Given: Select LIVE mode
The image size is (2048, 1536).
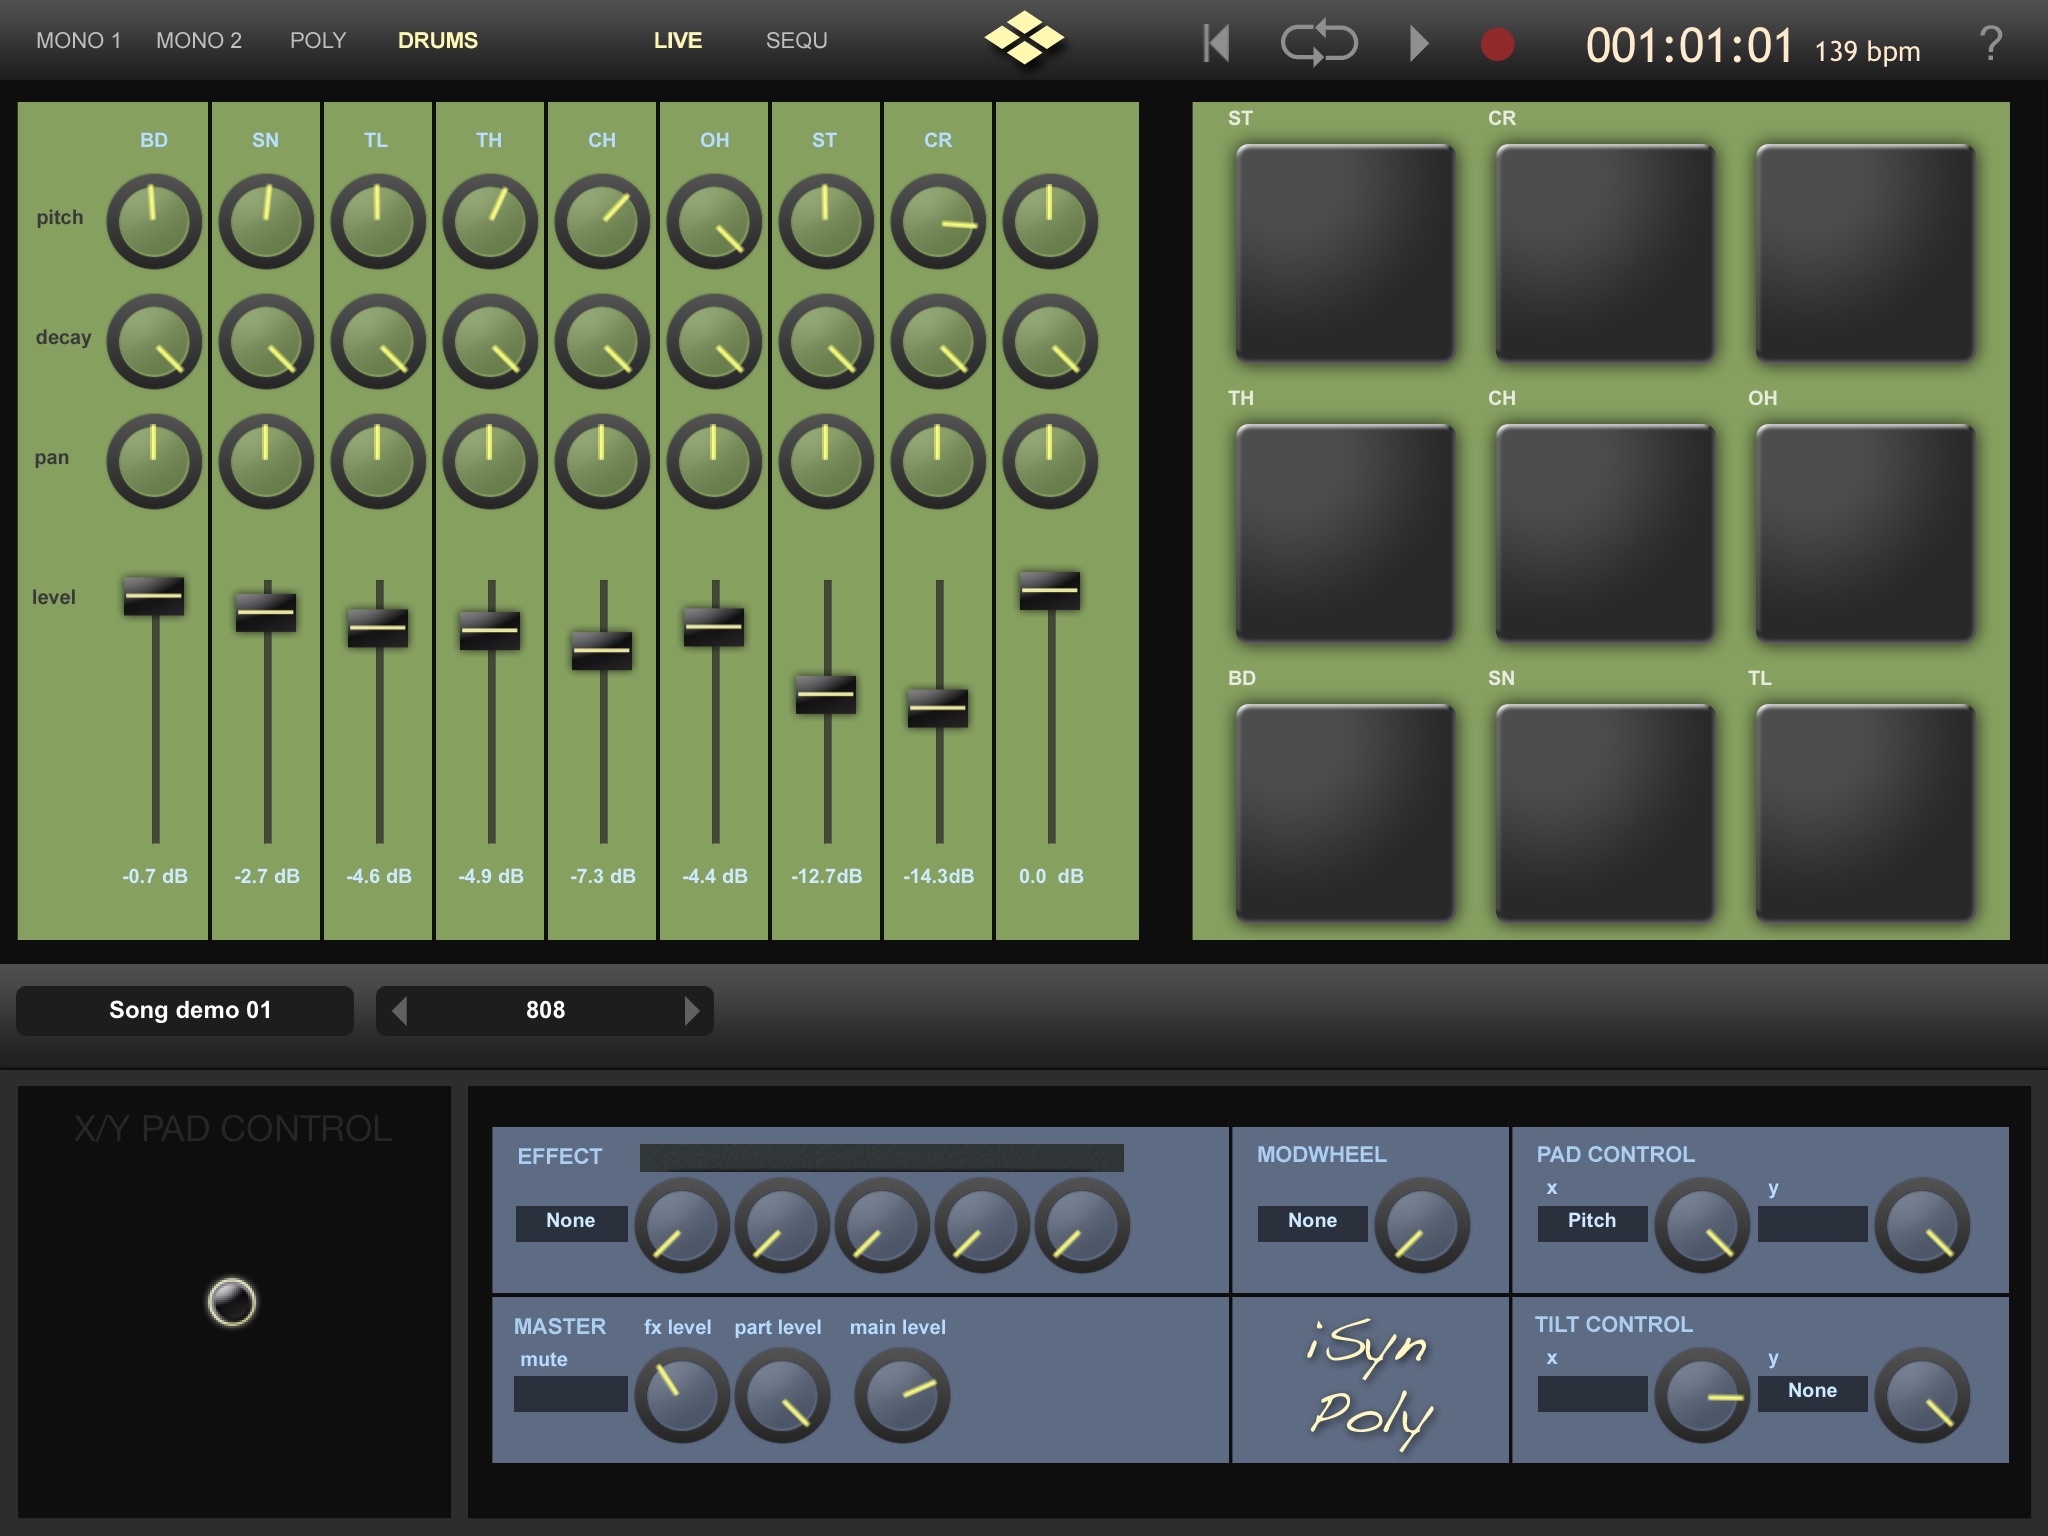Looking at the screenshot, I should point(678,41).
